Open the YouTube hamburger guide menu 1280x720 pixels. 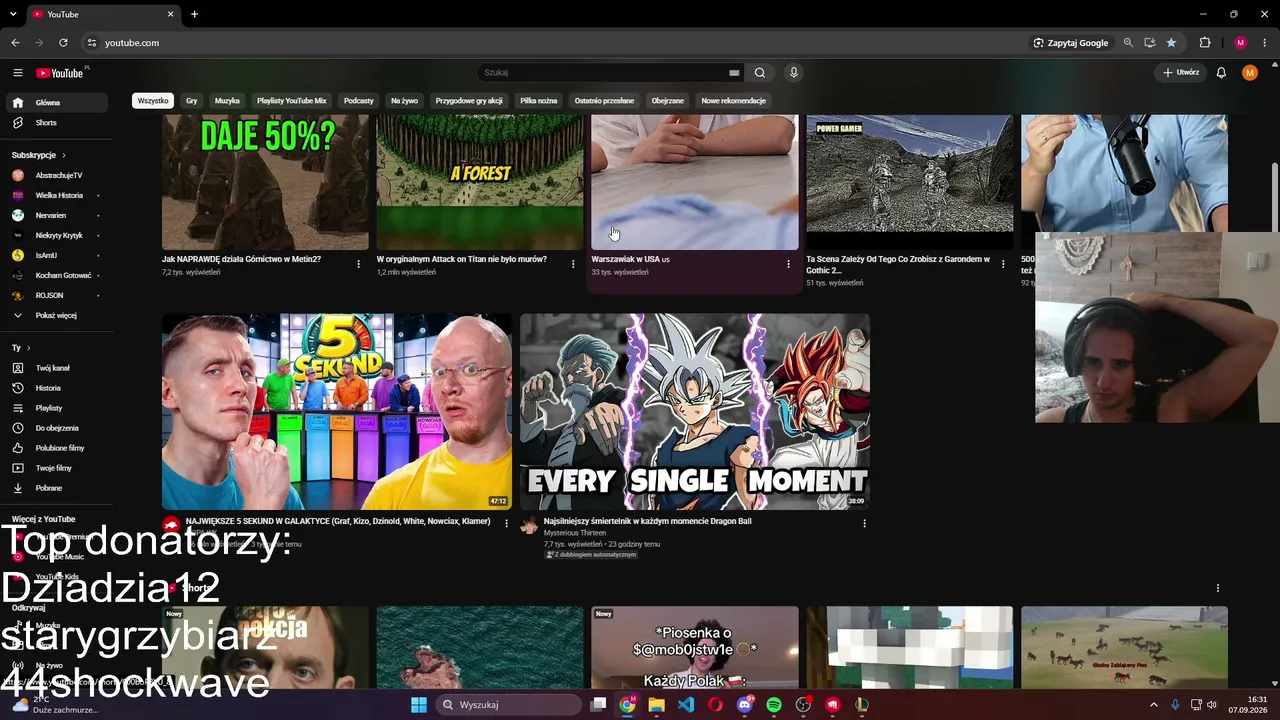[x=17, y=73]
